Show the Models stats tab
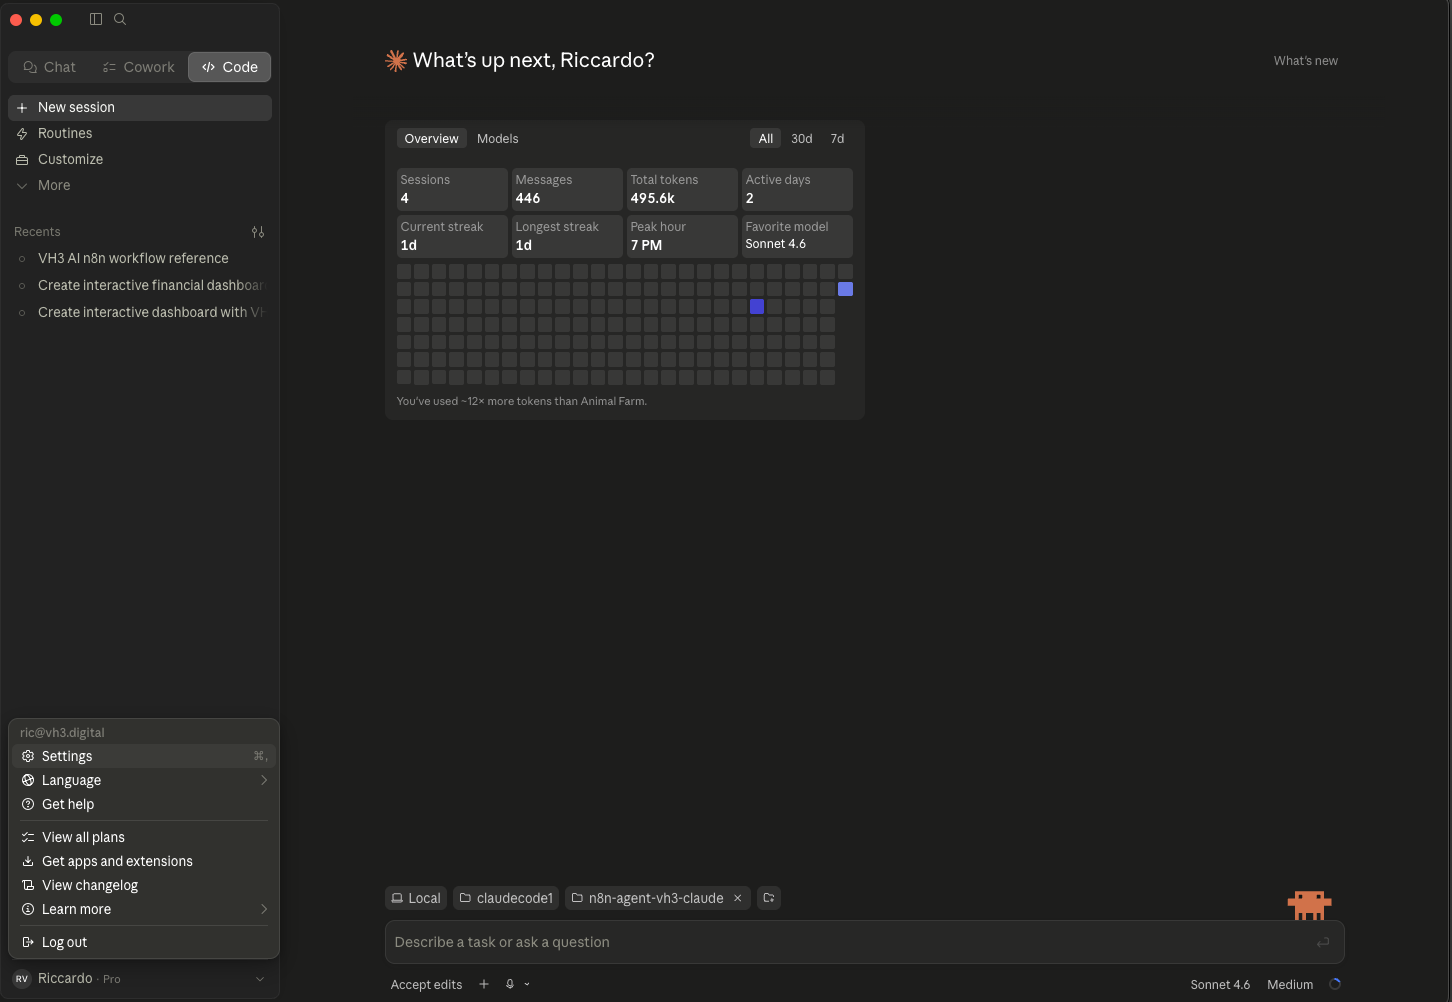The height and width of the screenshot is (1002, 1452). [x=497, y=139]
